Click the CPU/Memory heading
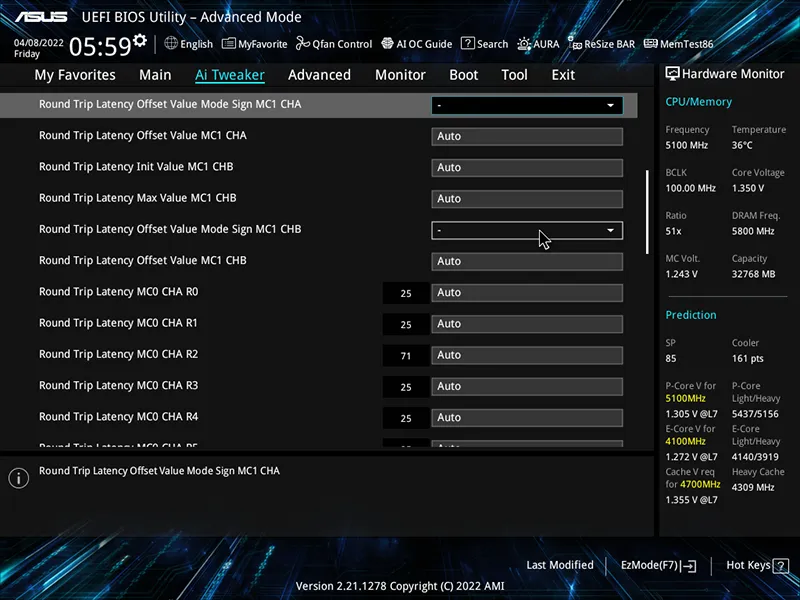 (x=698, y=102)
